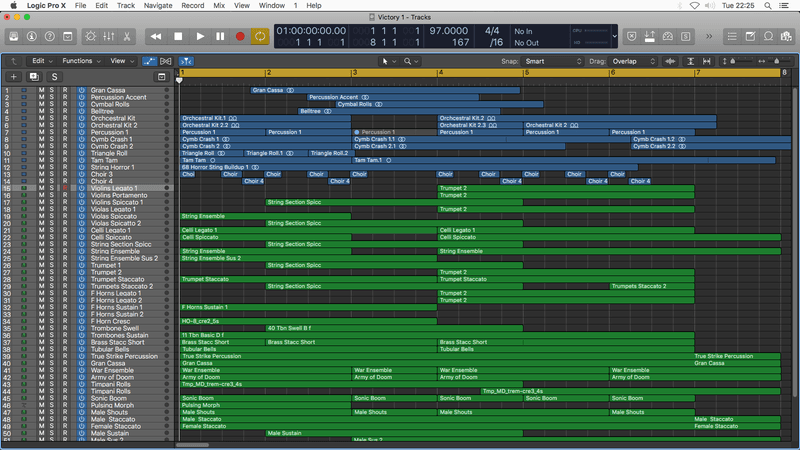This screenshot has height=450, width=800.
Task: Open the File menu
Action: (x=81, y=6)
